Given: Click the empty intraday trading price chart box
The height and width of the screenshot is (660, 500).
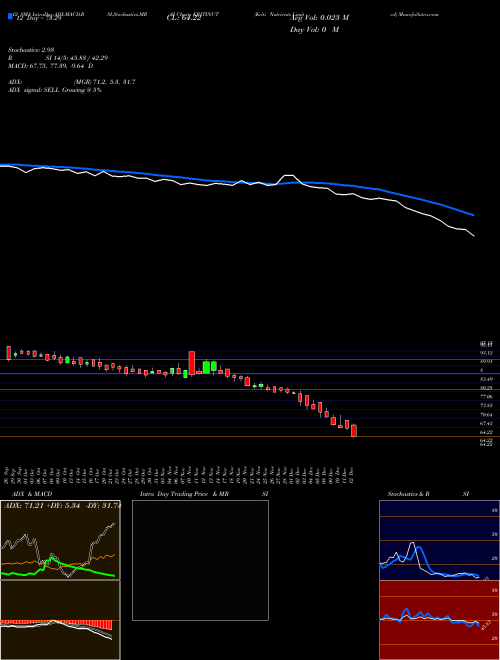Looking at the screenshot, I should click(x=200, y=560).
